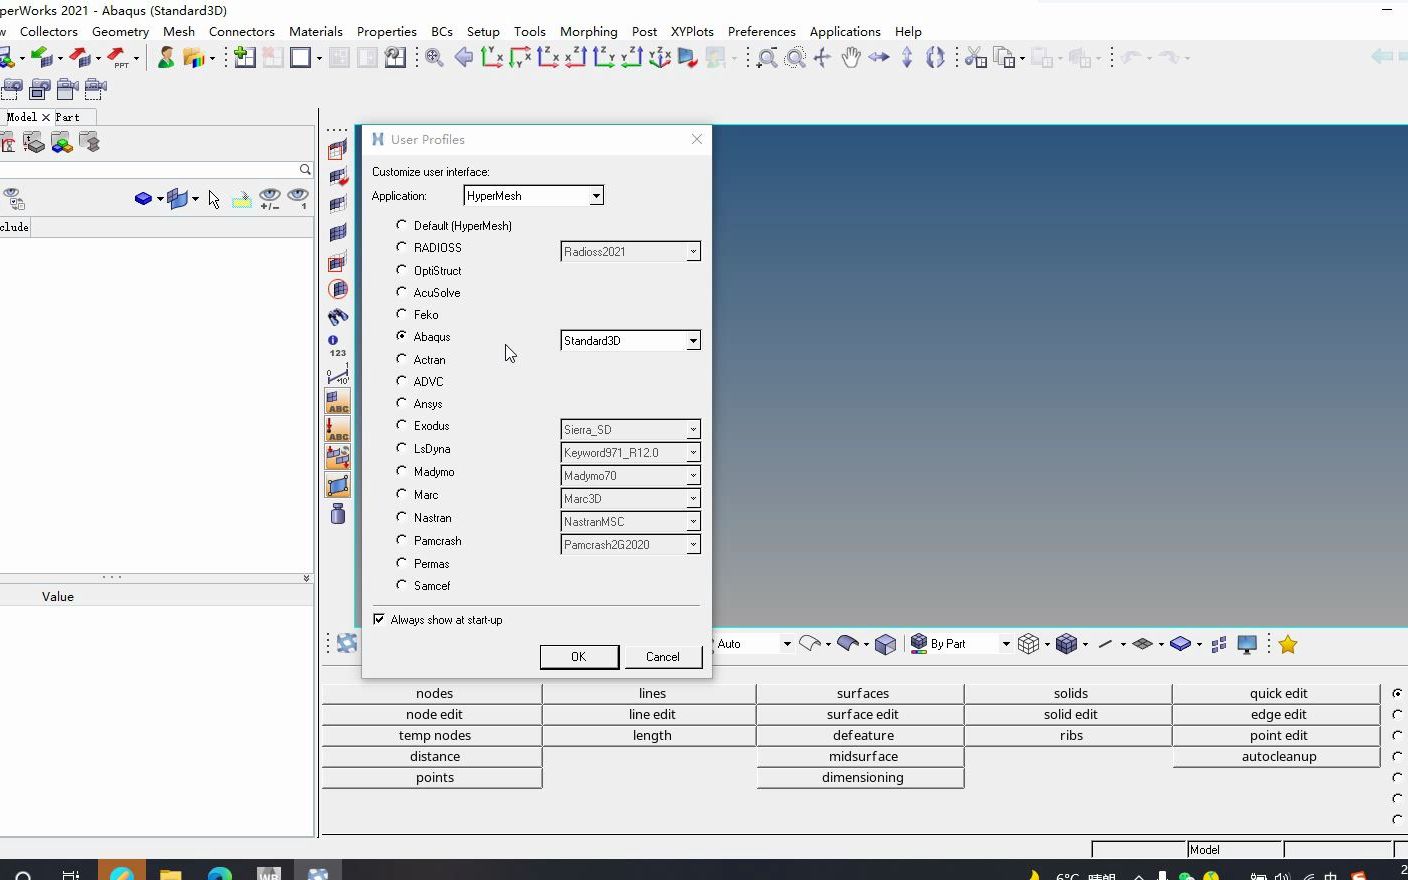This screenshot has width=1408, height=880.
Task: Select the Ansys profile radio button
Action: (401, 403)
